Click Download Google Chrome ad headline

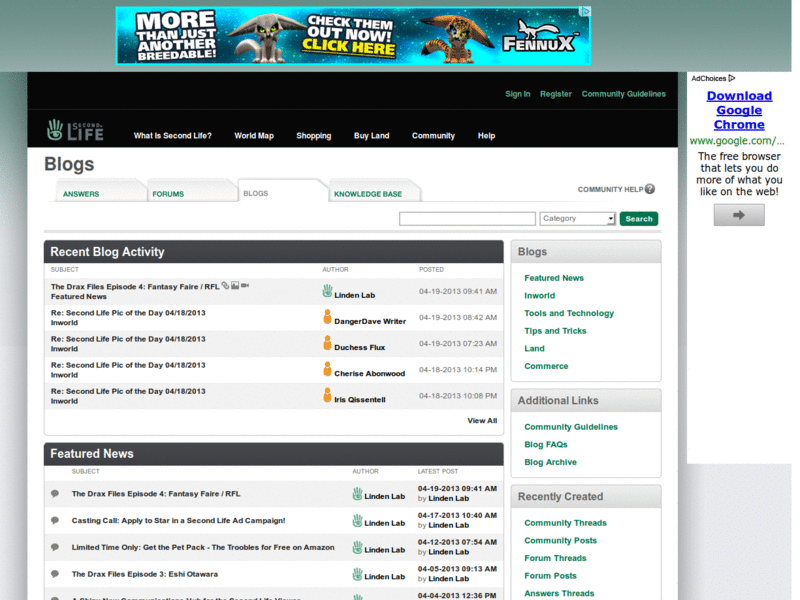[x=739, y=110]
